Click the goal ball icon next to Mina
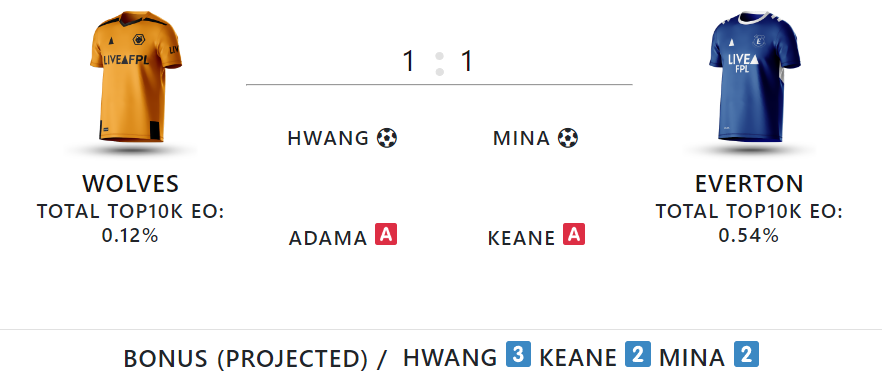 click(568, 138)
